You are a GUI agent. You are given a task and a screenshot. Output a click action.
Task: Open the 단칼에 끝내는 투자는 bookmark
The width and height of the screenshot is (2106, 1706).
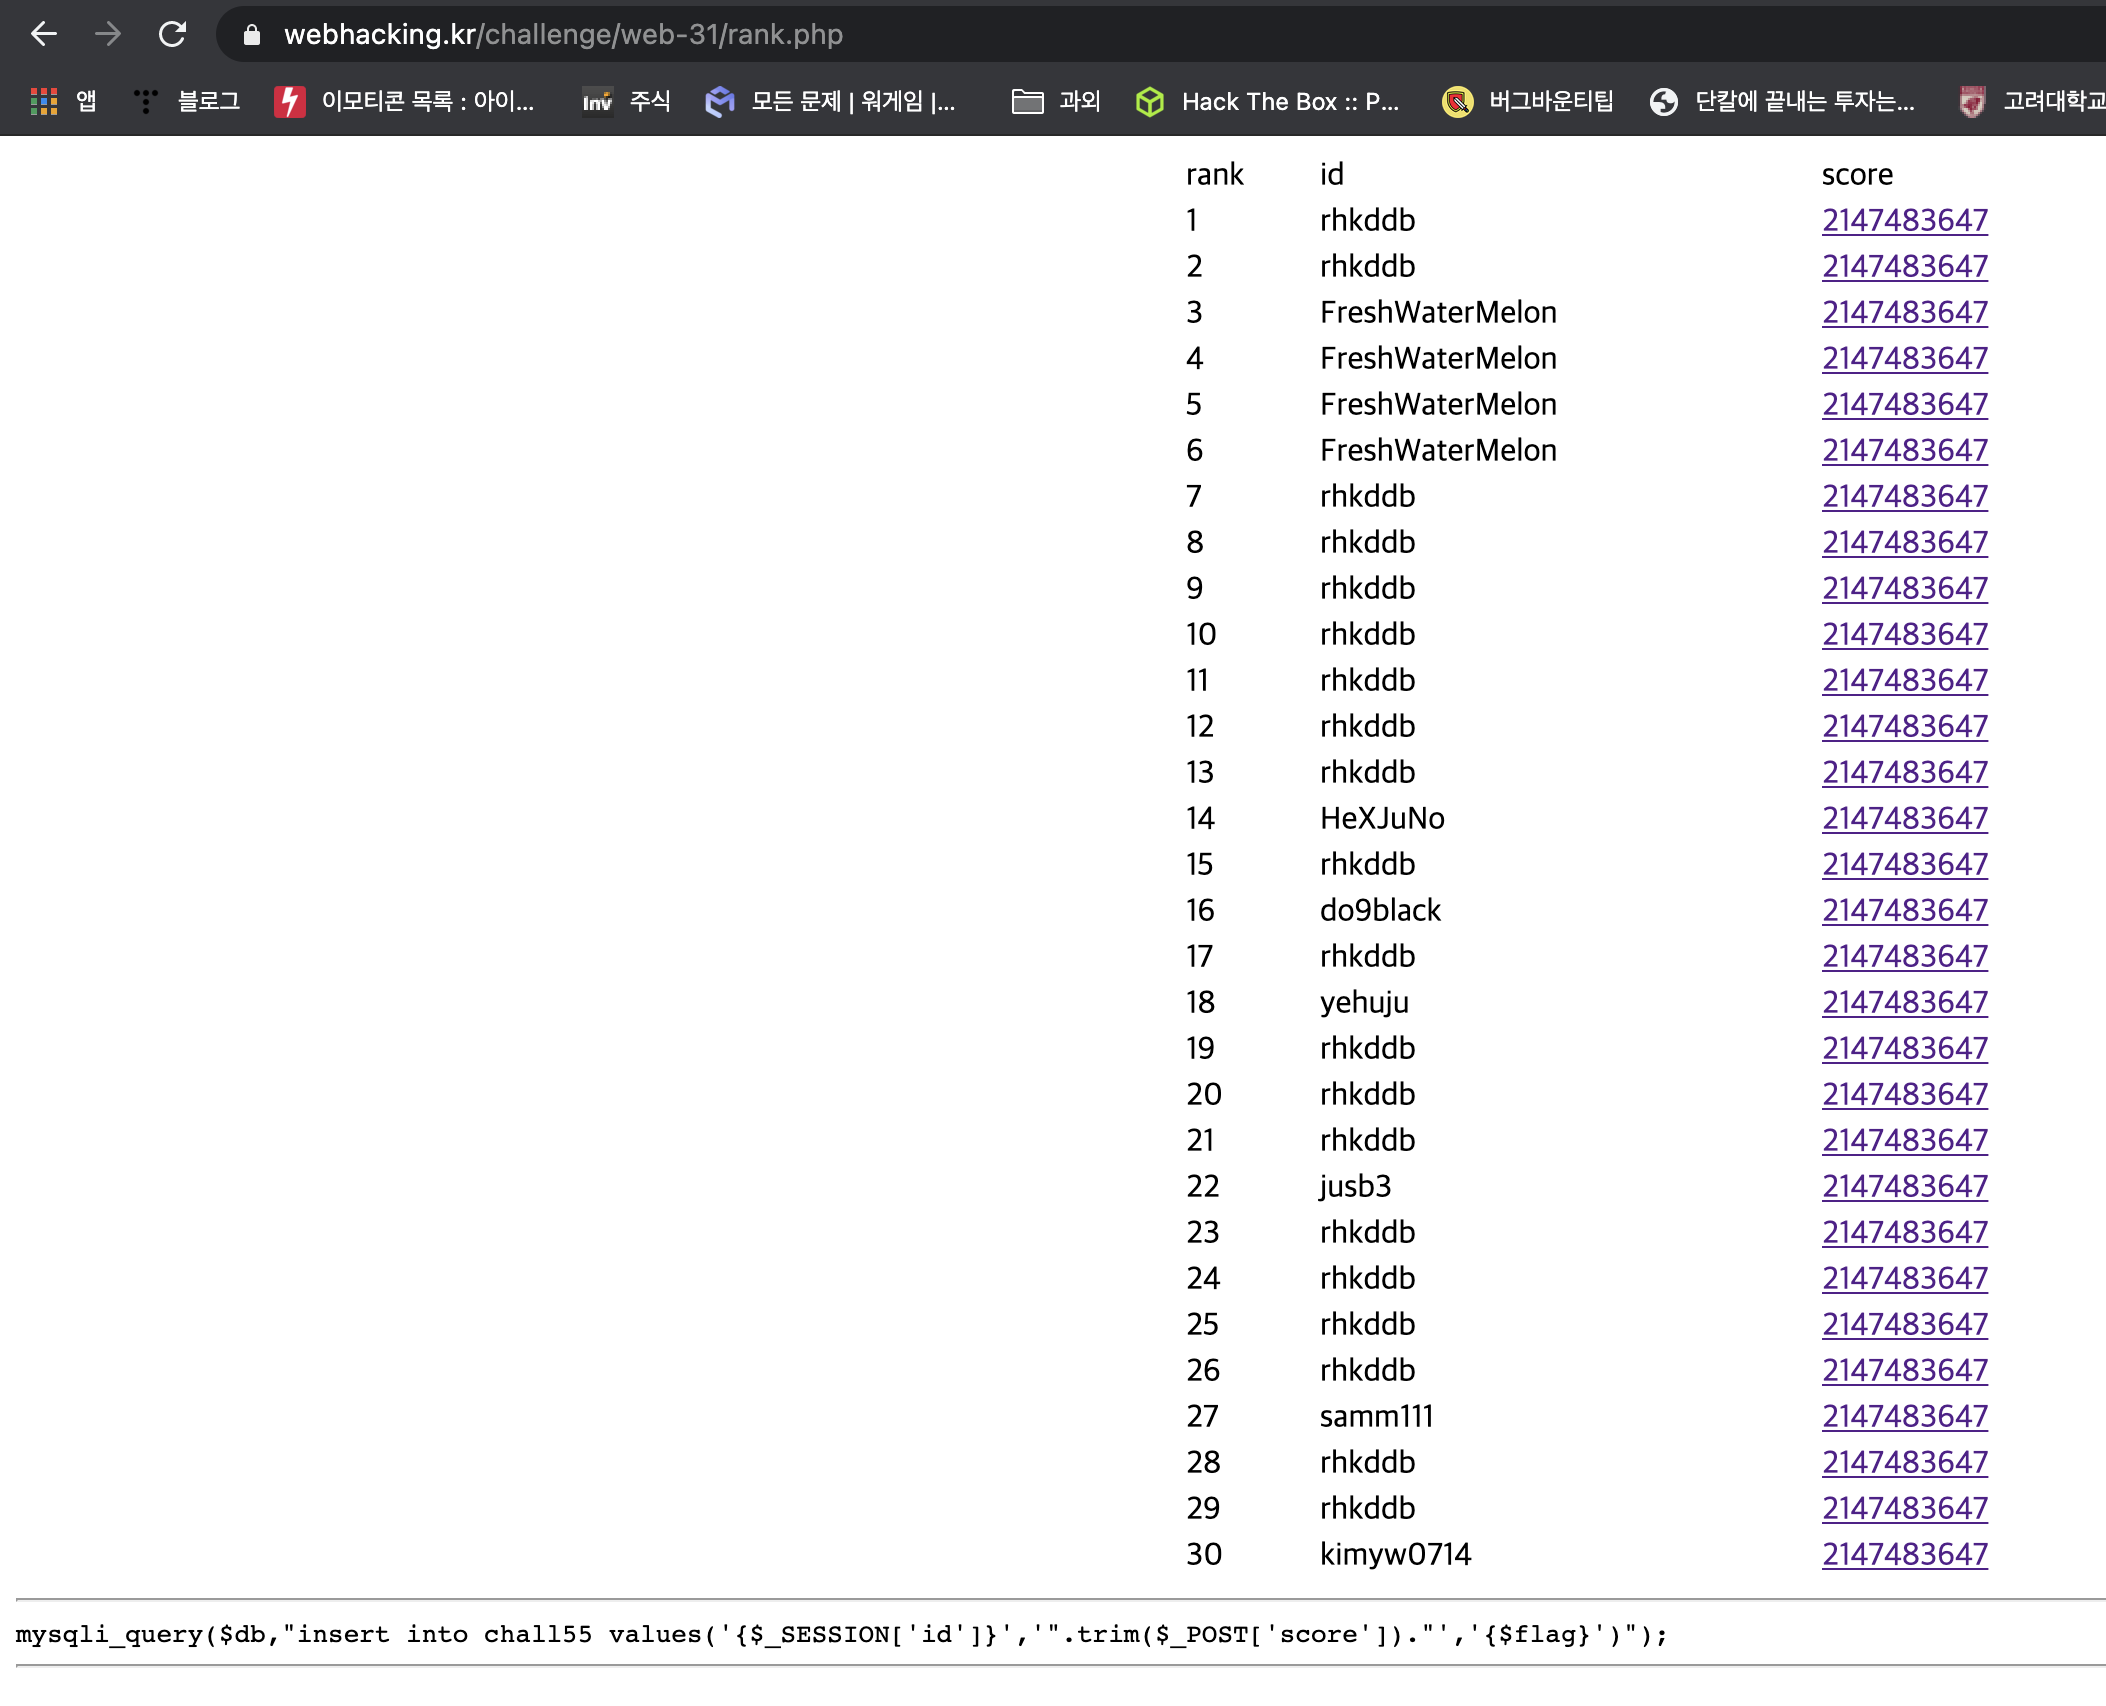[x=1782, y=101]
